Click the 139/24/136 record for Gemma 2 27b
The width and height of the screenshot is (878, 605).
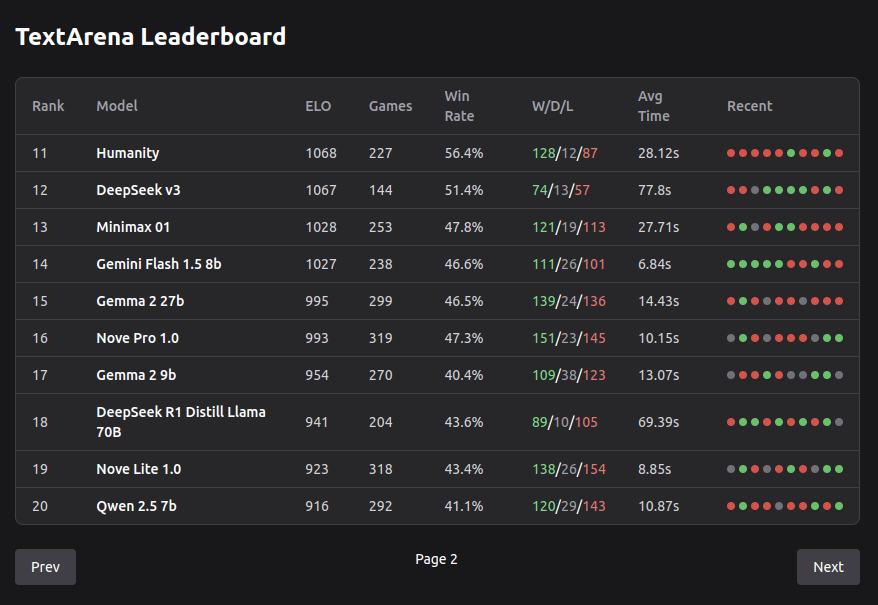[569, 301]
